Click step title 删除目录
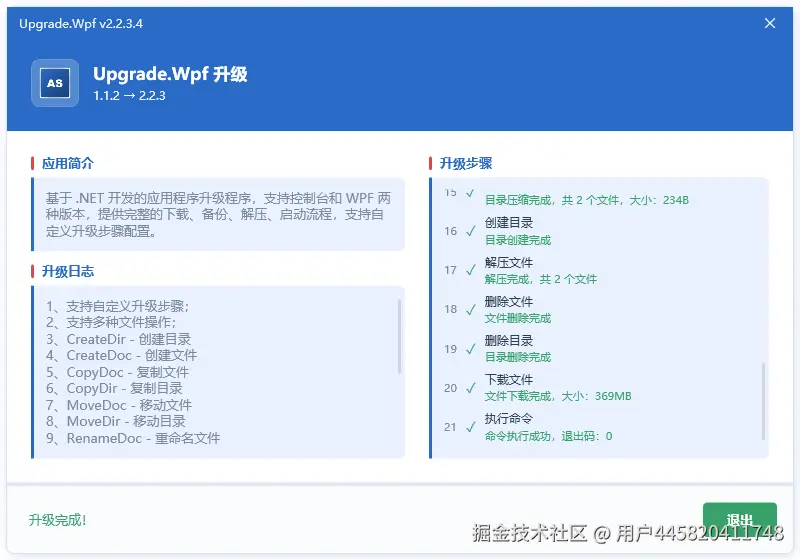800x560 pixels. click(509, 341)
